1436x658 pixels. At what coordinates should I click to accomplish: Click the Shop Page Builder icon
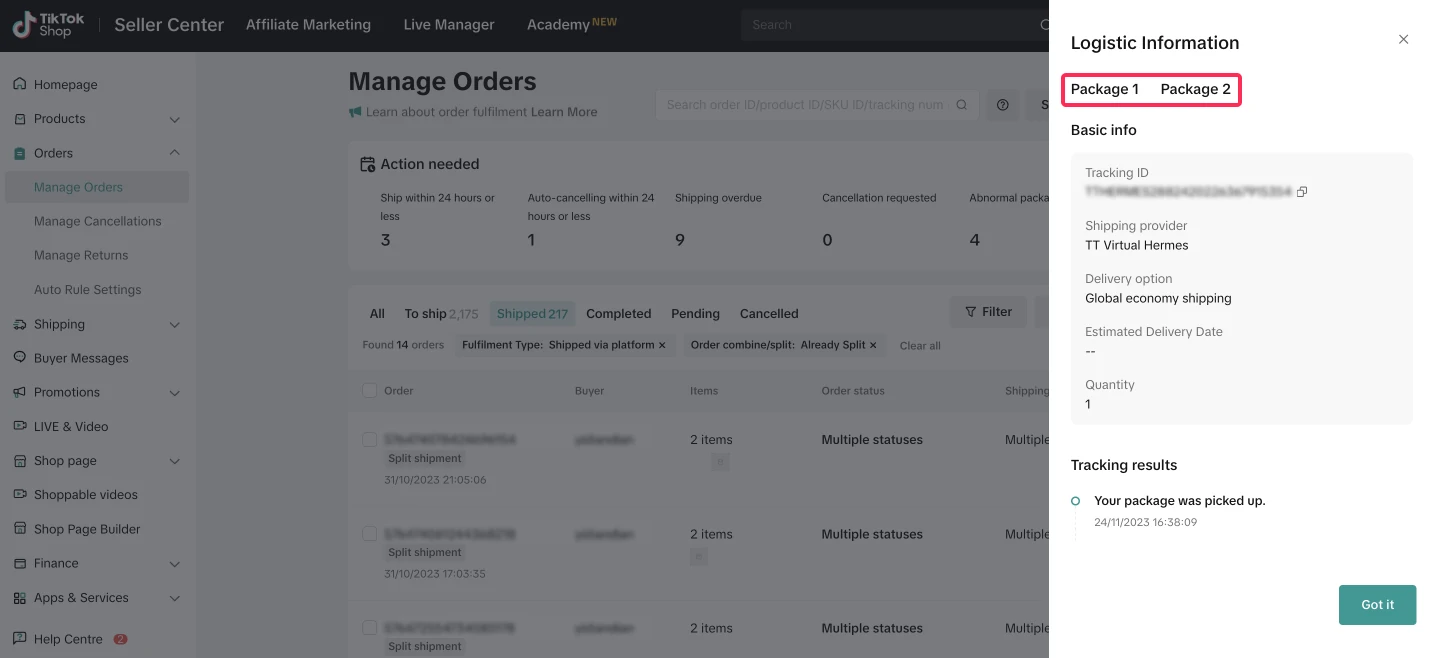coord(19,529)
